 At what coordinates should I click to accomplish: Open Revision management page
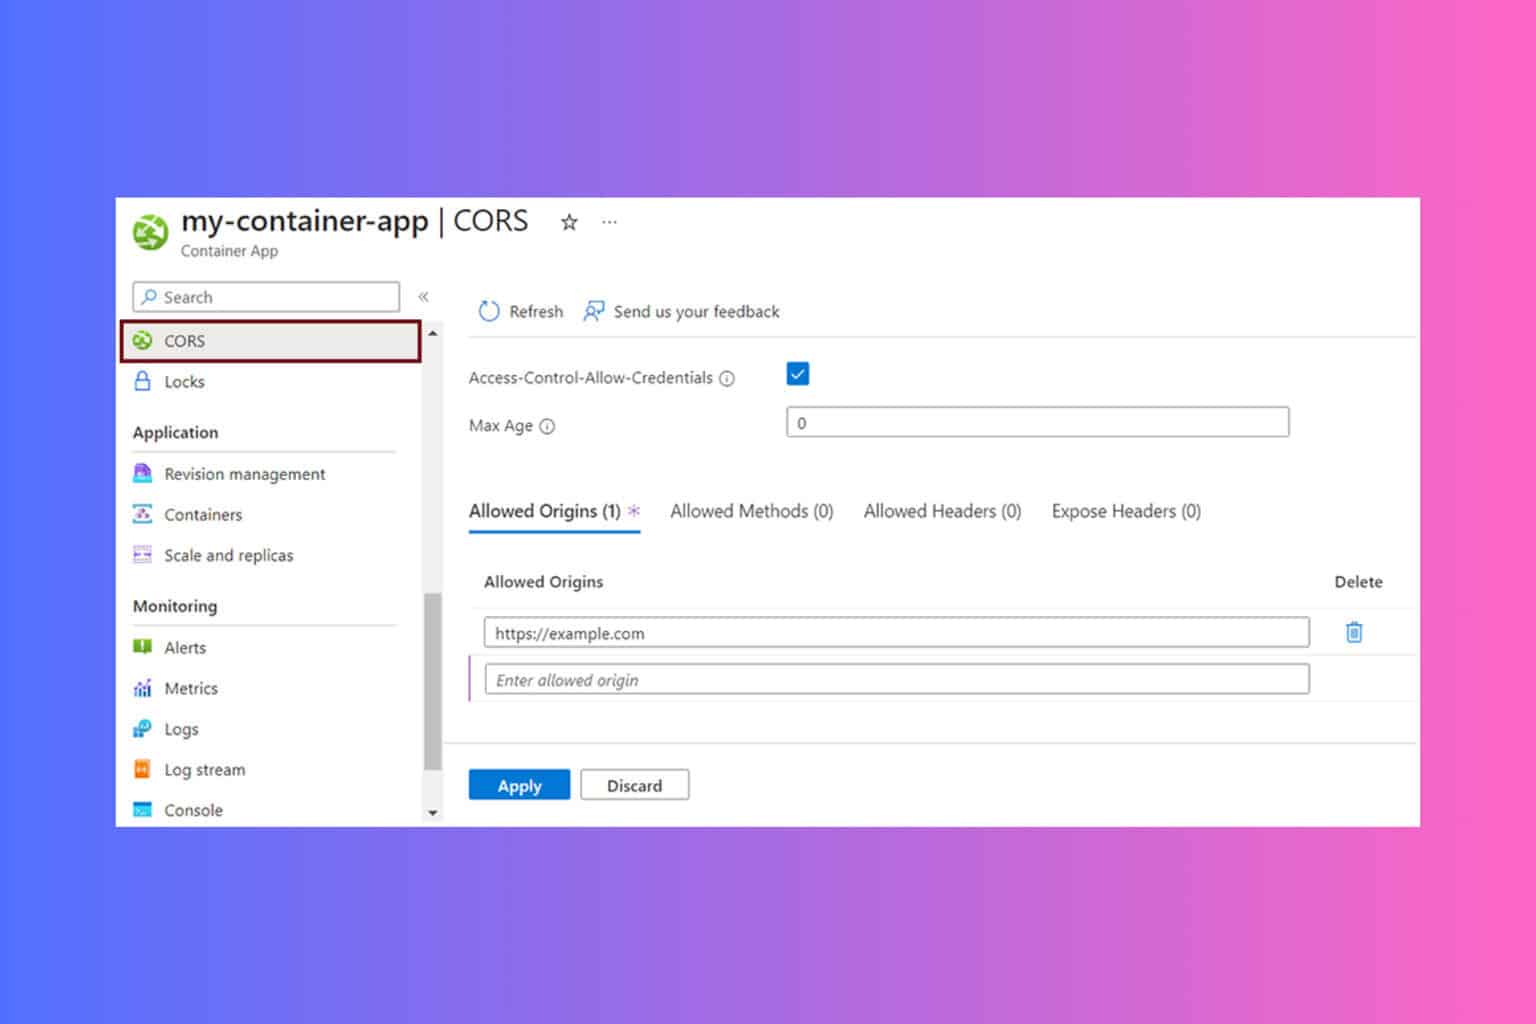[245, 474]
